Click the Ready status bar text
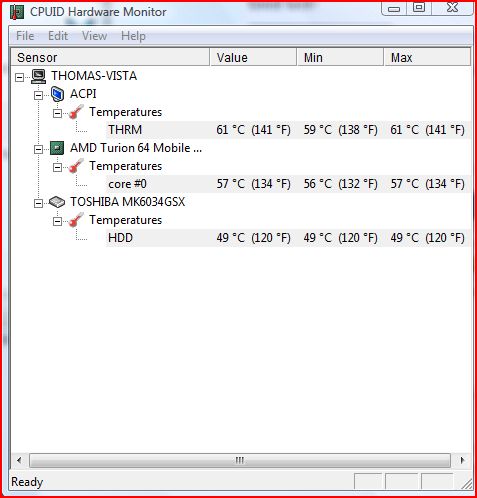This screenshot has height=498, width=477. point(27,482)
